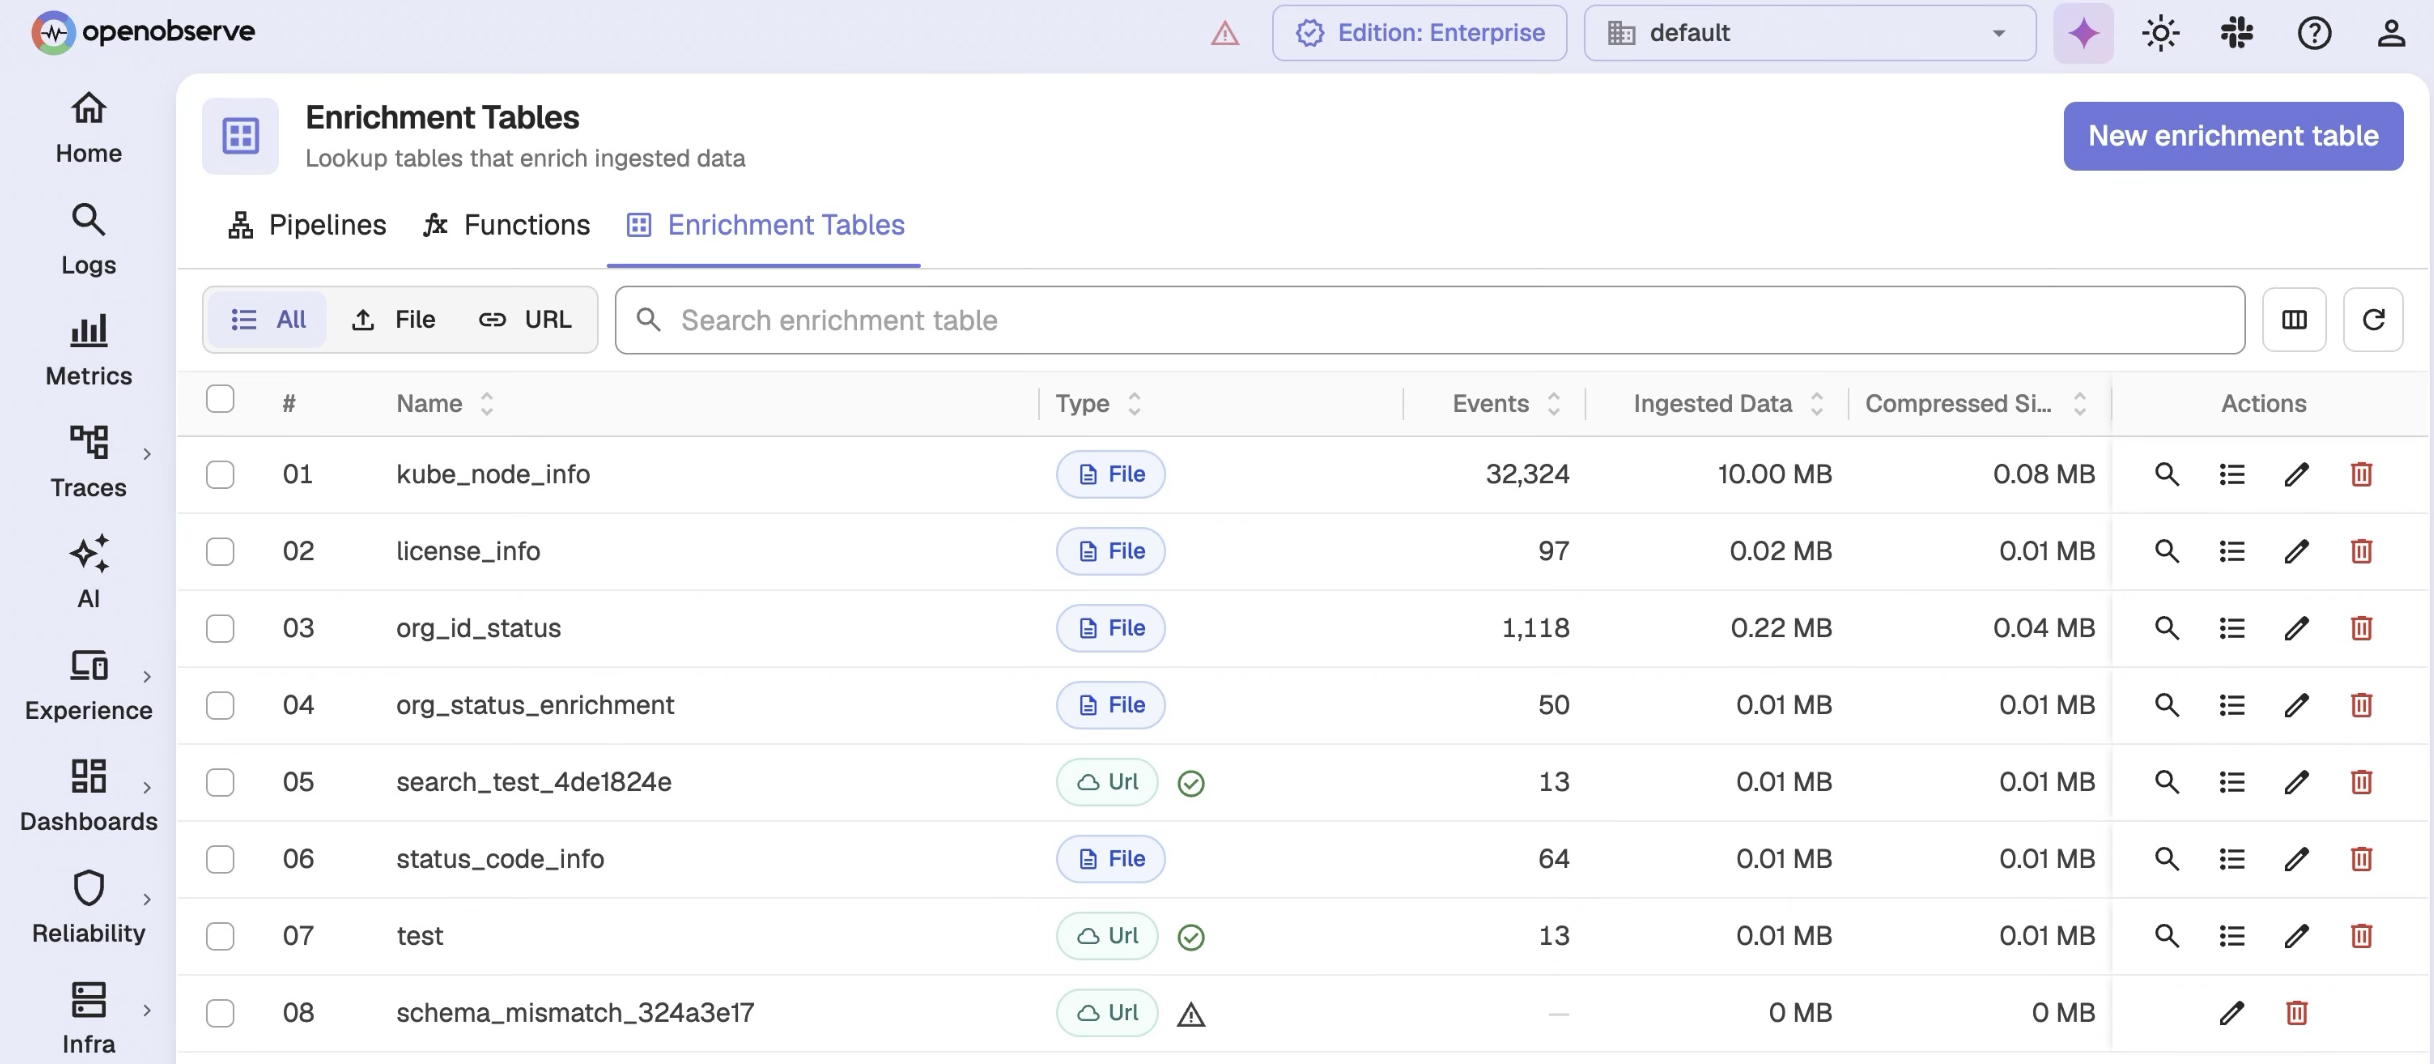The height and width of the screenshot is (1064, 2434).
Task: Filter the list by URL type
Action: click(524, 320)
